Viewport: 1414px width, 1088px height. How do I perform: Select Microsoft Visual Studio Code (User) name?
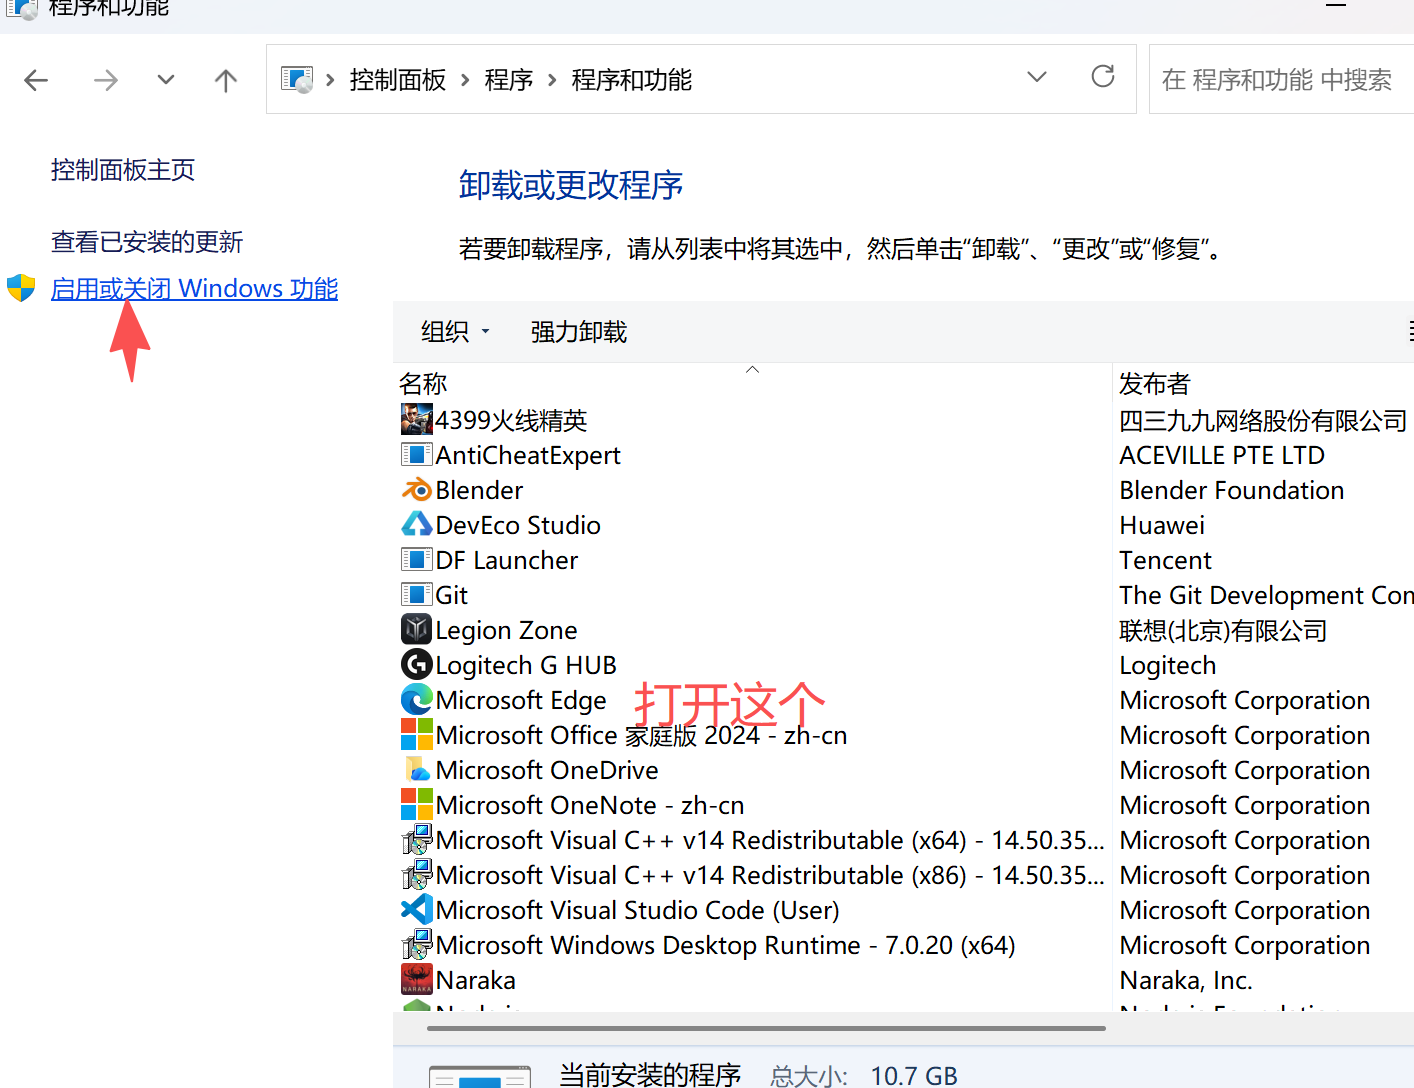[x=638, y=910]
